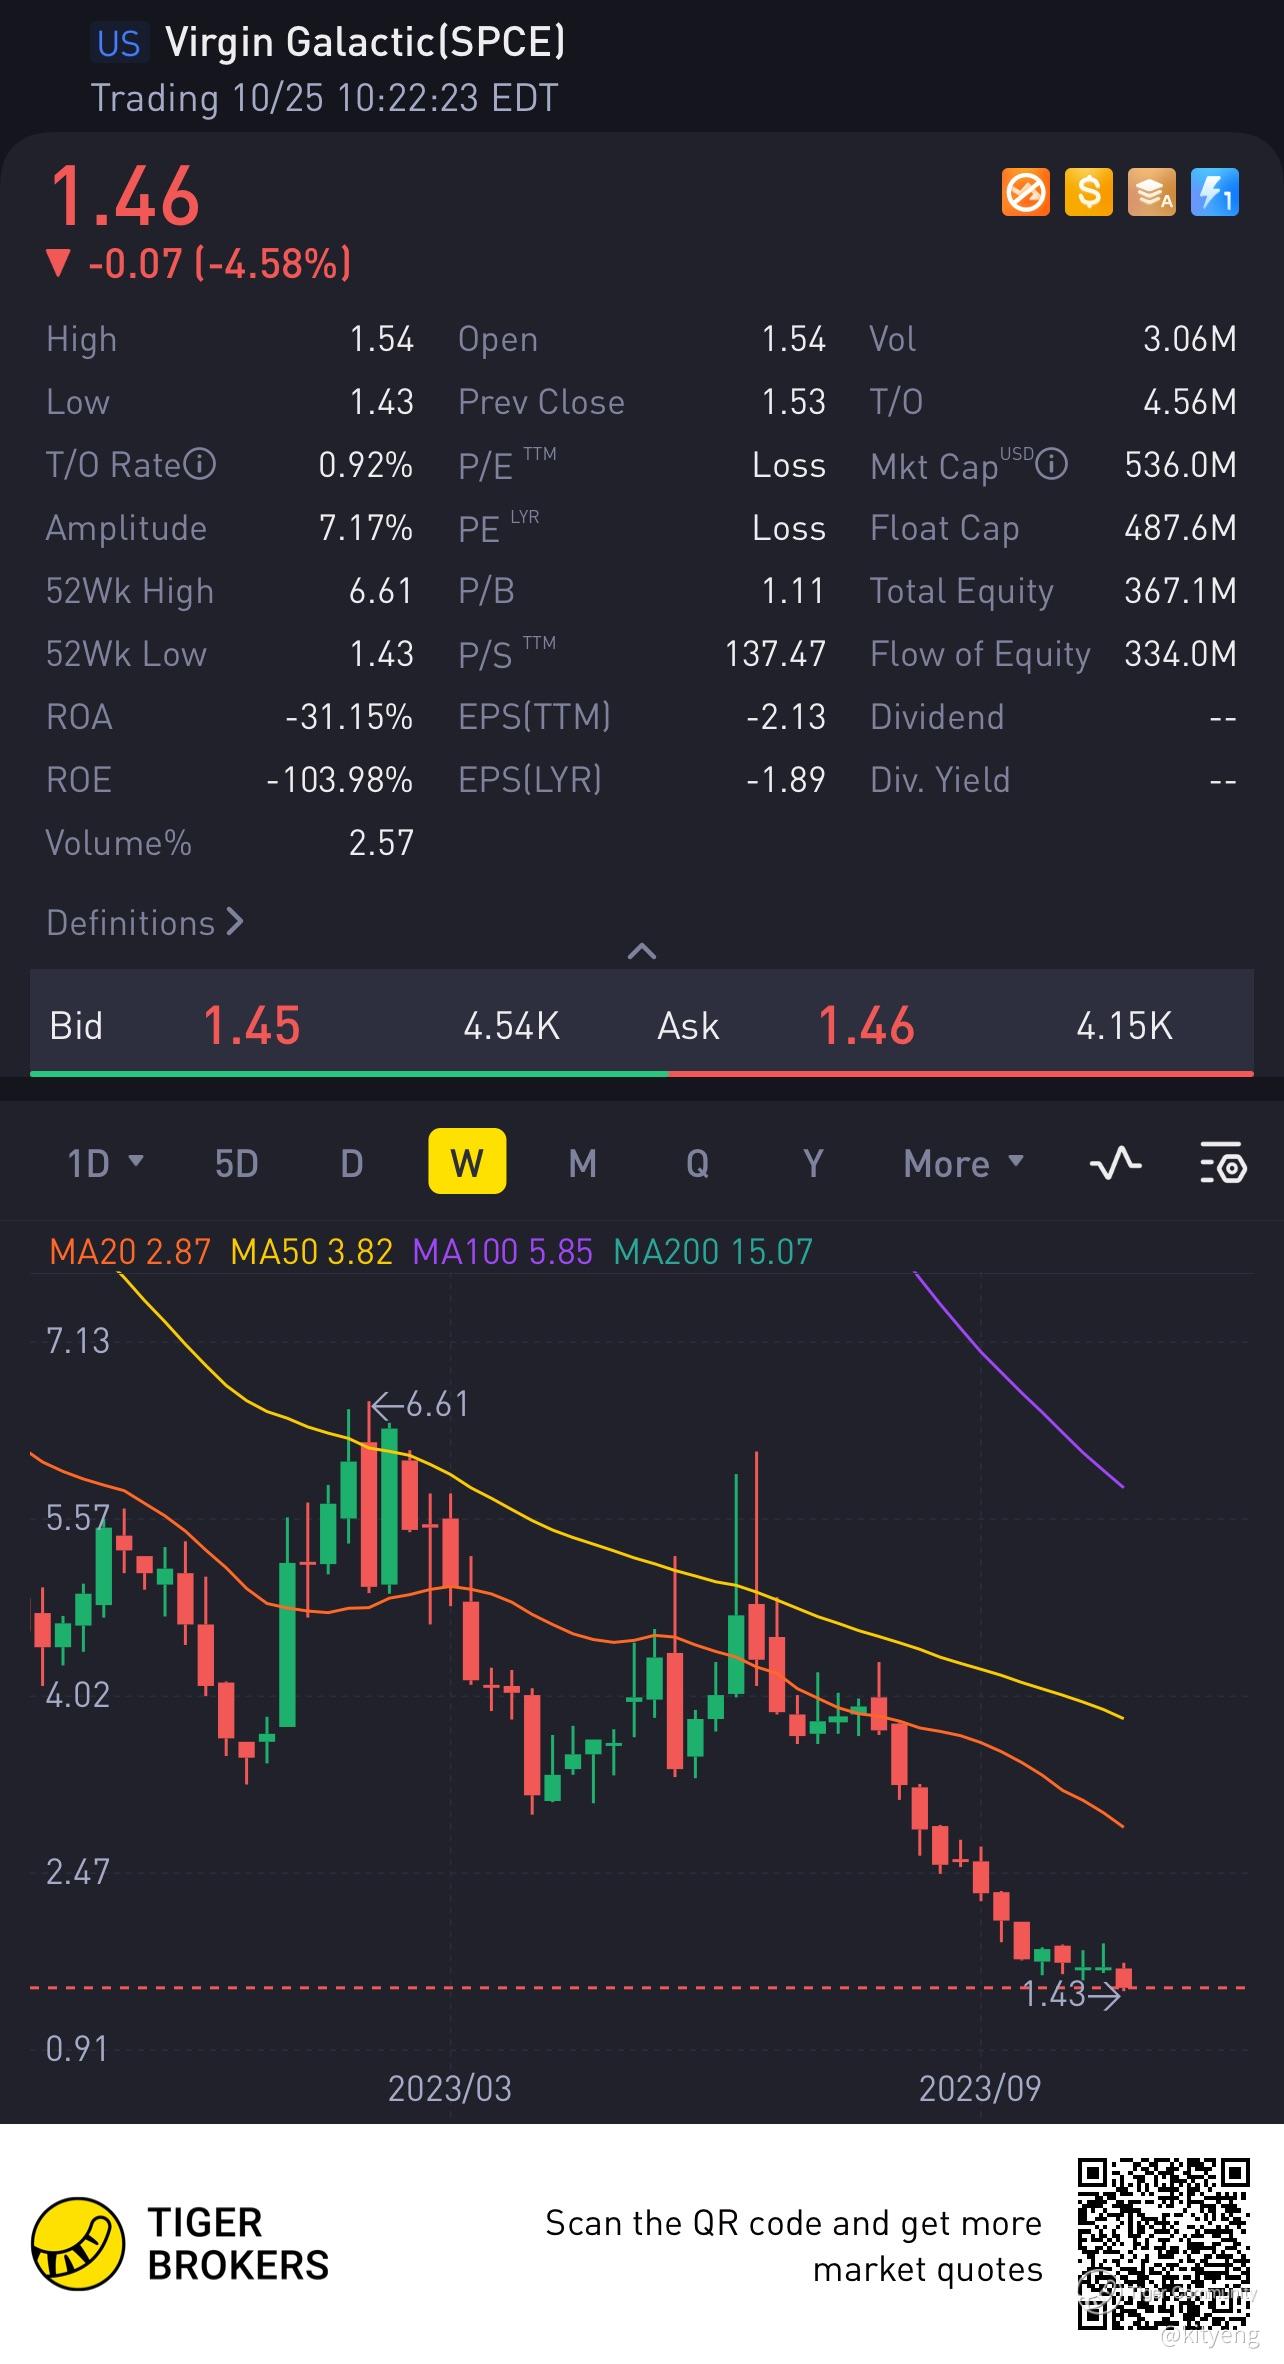This screenshot has width=1284, height=2364.
Task: Tap the orange no-shorting badge icon
Action: click(x=1025, y=192)
